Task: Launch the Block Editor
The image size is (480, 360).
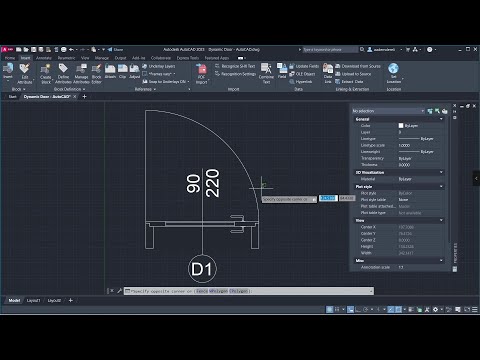Action: [96, 73]
